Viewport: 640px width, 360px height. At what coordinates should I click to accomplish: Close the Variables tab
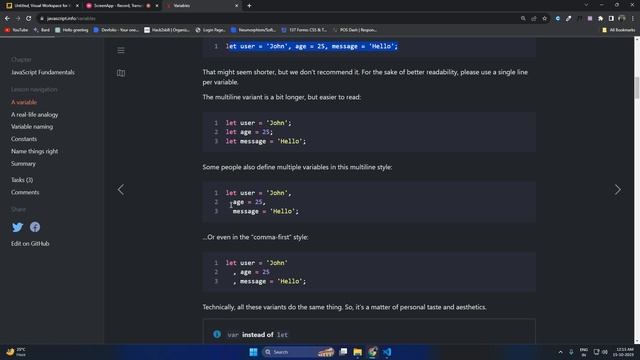click(236, 6)
